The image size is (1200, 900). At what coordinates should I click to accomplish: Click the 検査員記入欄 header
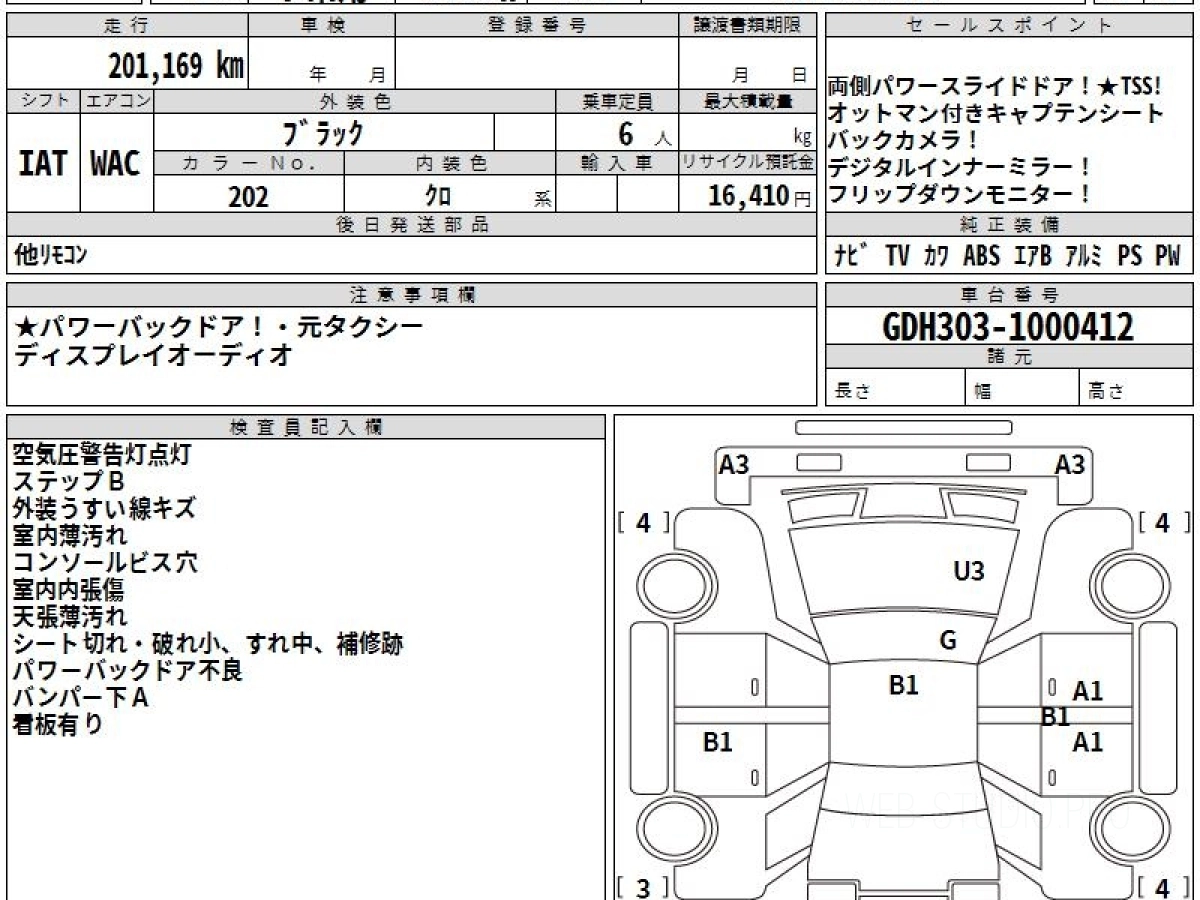(306, 427)
